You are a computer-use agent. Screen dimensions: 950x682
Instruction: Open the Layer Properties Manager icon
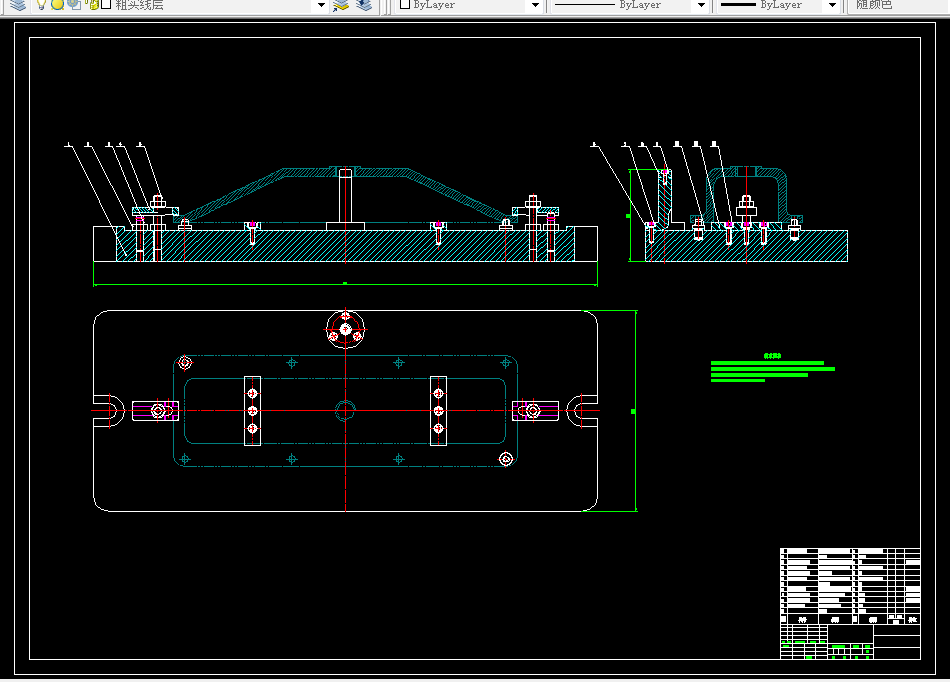(x=18, y=5)
